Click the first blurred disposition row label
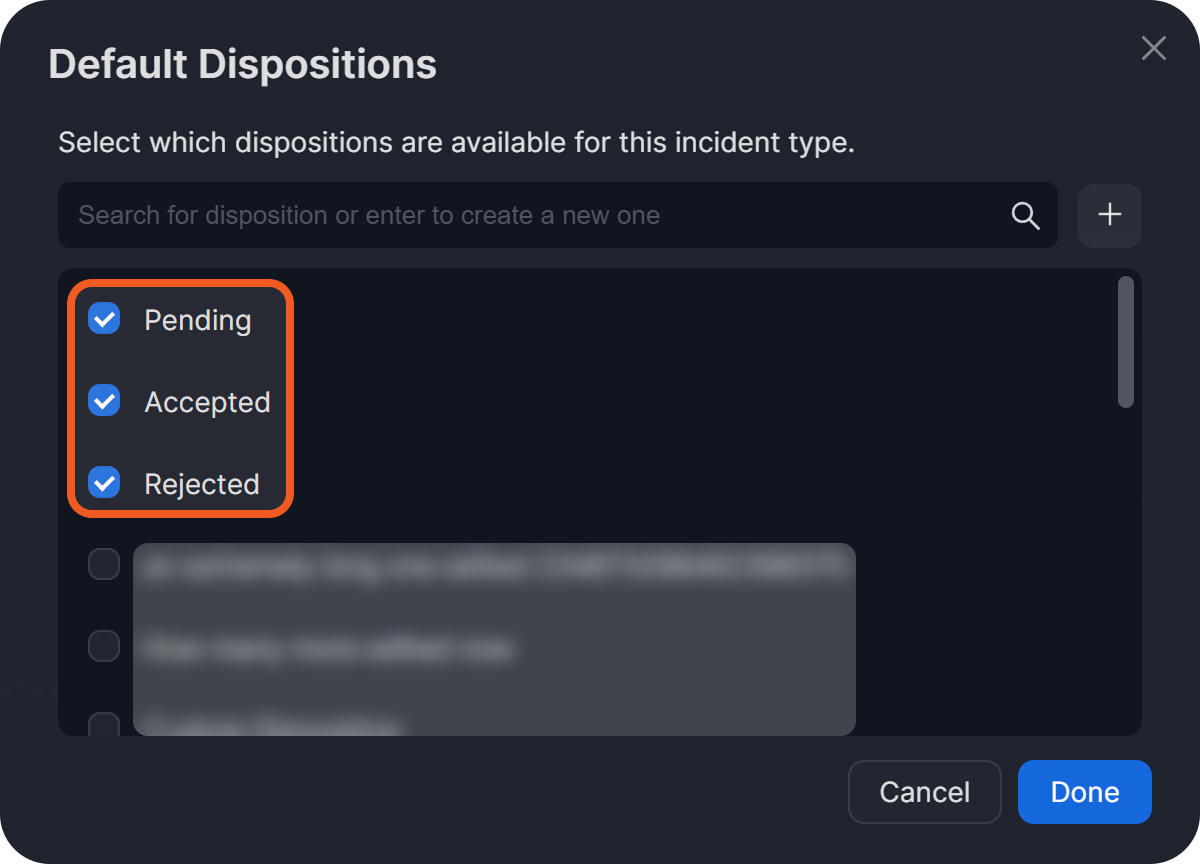 click(x=494, y=566)
